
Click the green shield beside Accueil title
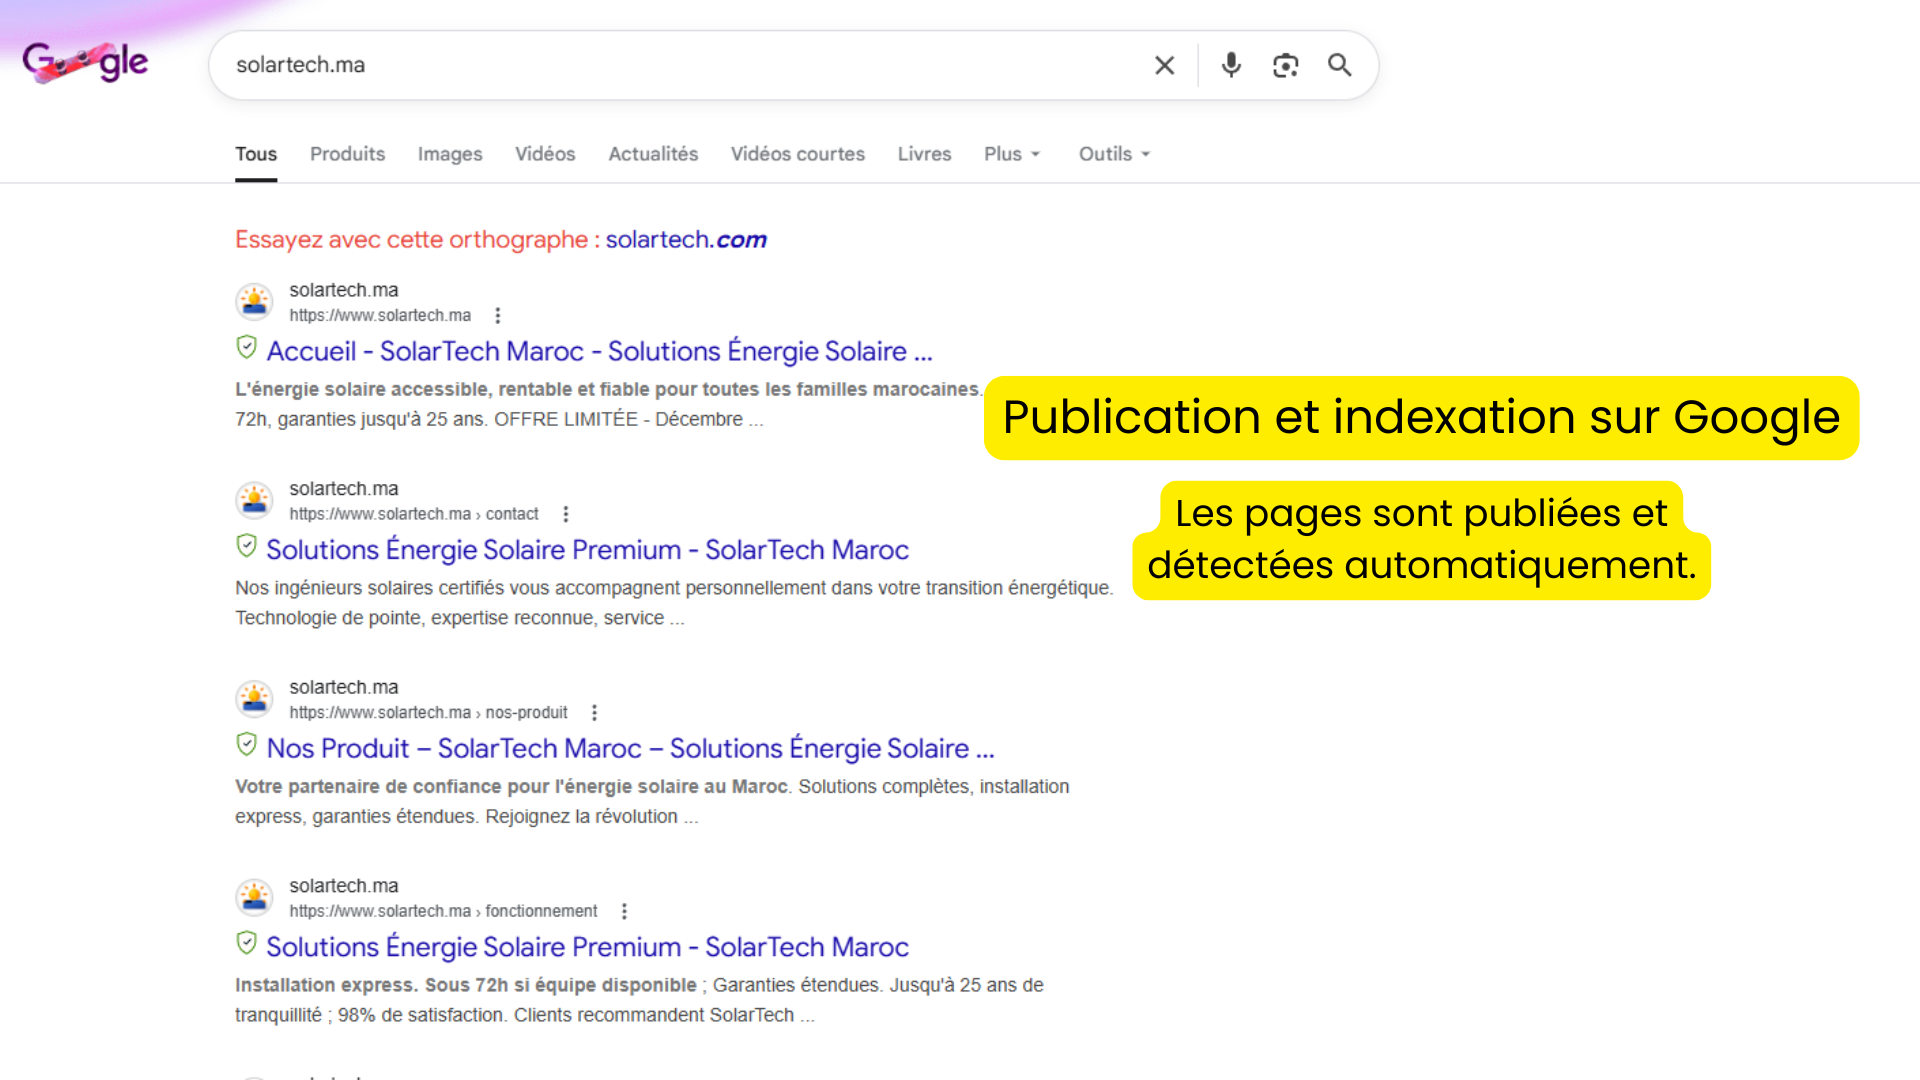247,348
